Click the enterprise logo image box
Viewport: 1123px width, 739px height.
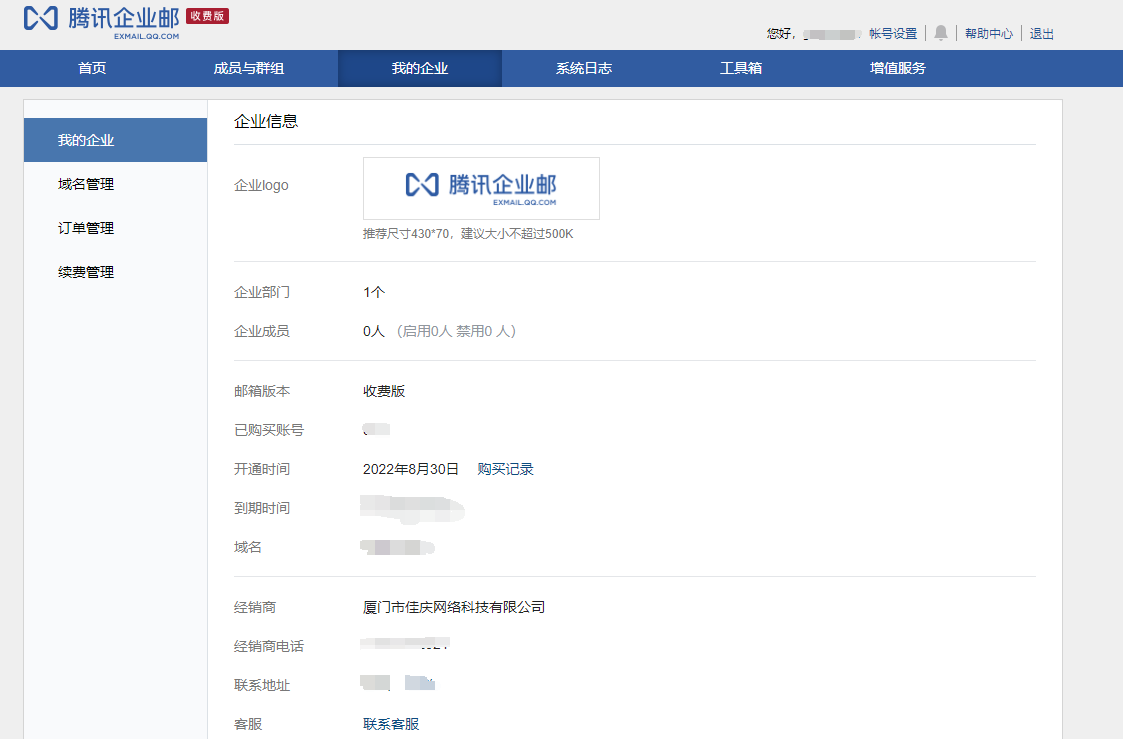click(x=481, y=188)
